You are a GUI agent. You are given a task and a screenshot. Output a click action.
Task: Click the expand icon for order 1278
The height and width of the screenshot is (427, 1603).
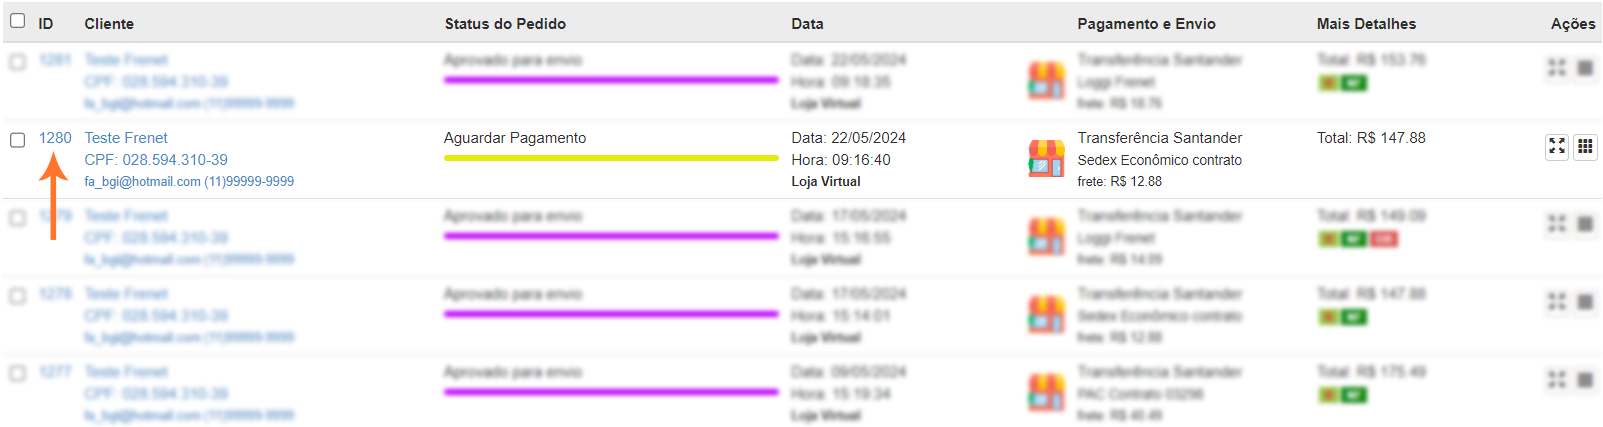tap(1557, 302)
